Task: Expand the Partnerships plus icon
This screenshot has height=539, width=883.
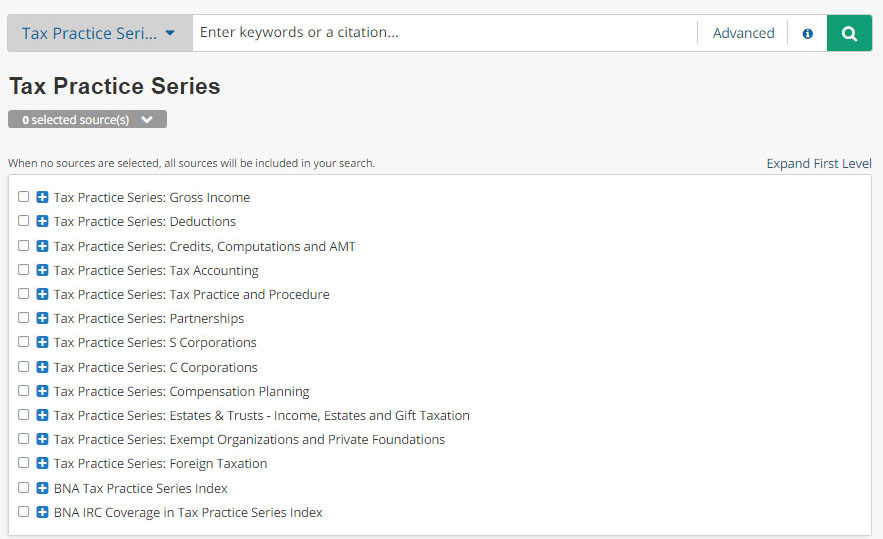Action: pyautogui.click(x=42, y=318)
